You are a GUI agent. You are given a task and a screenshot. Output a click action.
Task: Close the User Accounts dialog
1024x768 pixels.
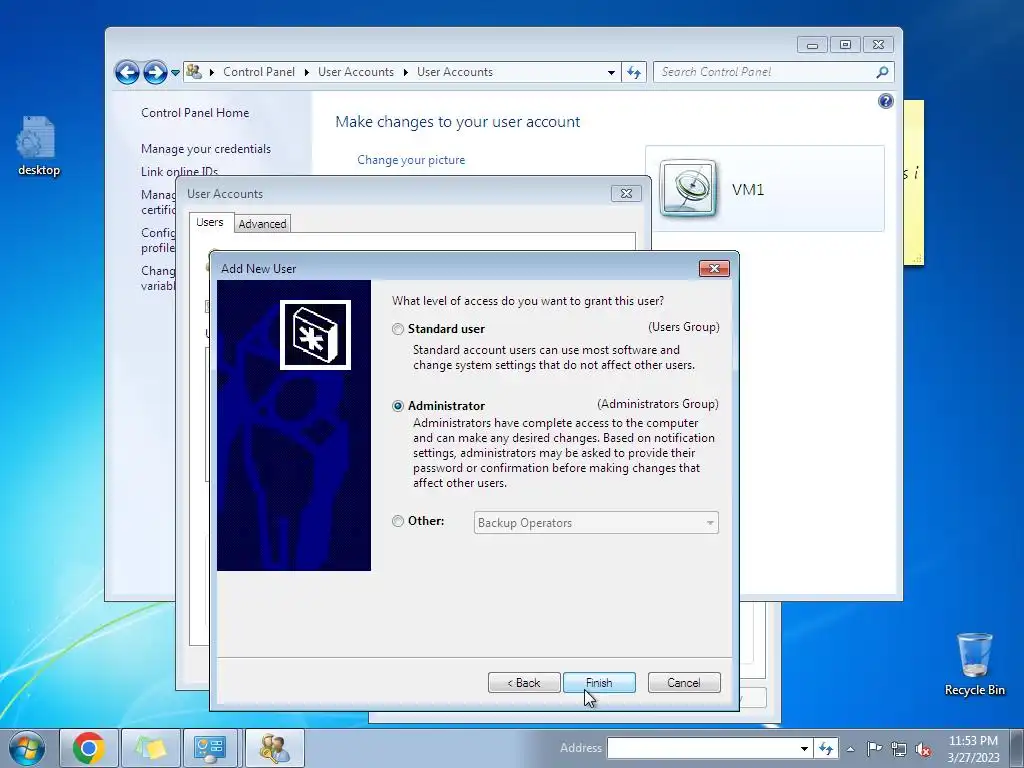[x=626, y=193]
